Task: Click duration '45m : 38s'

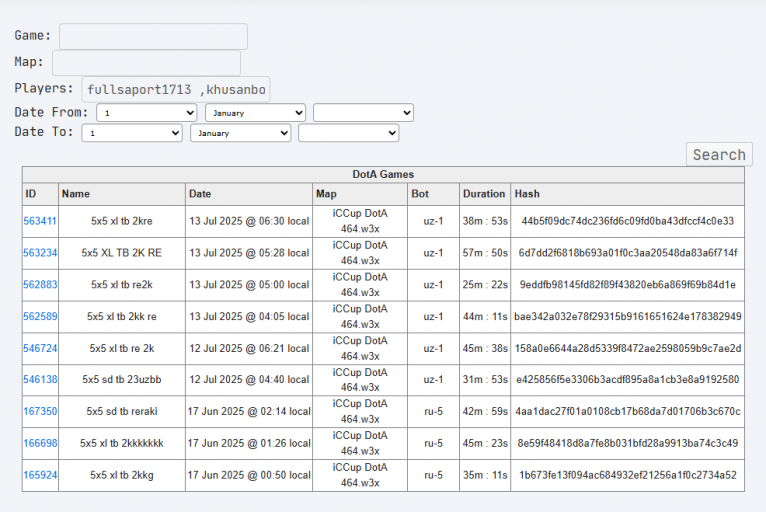Action: point(485,348)
